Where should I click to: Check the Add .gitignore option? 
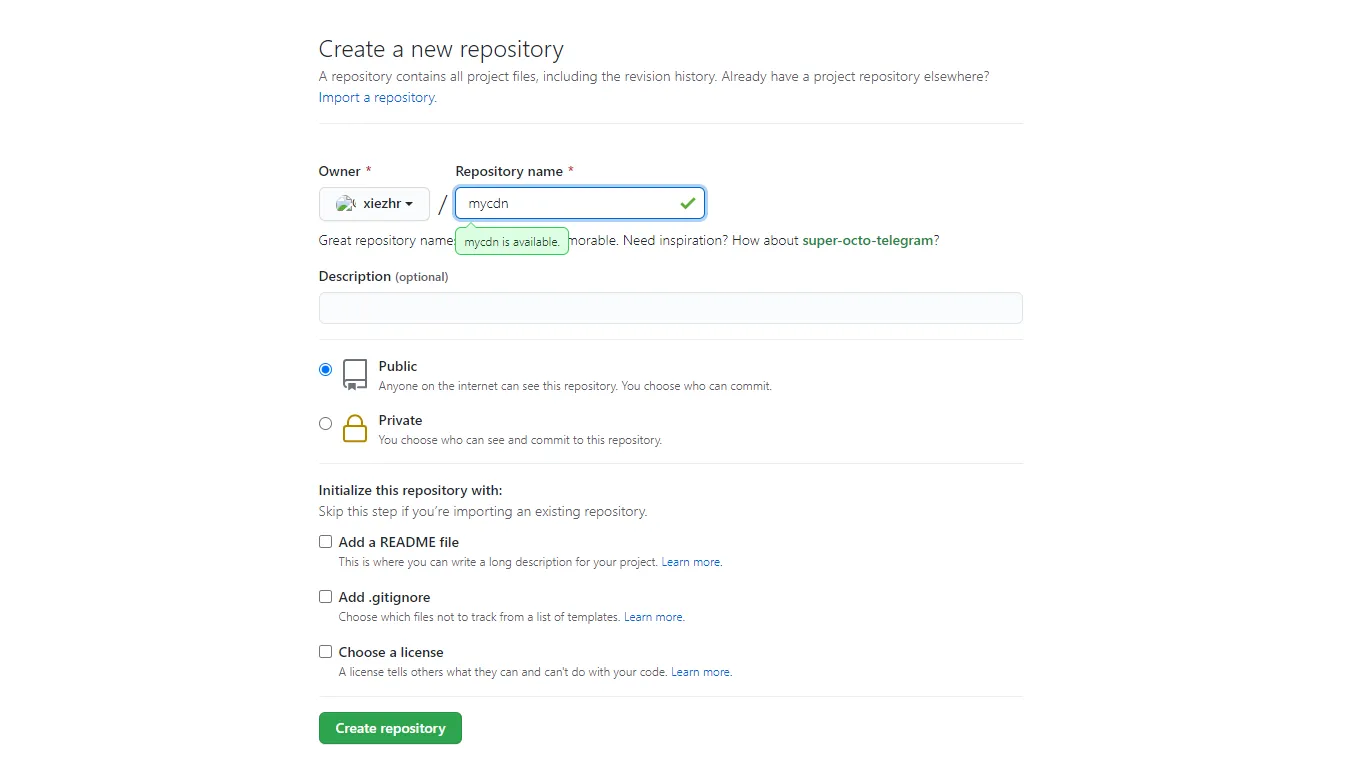coord(325,596)
